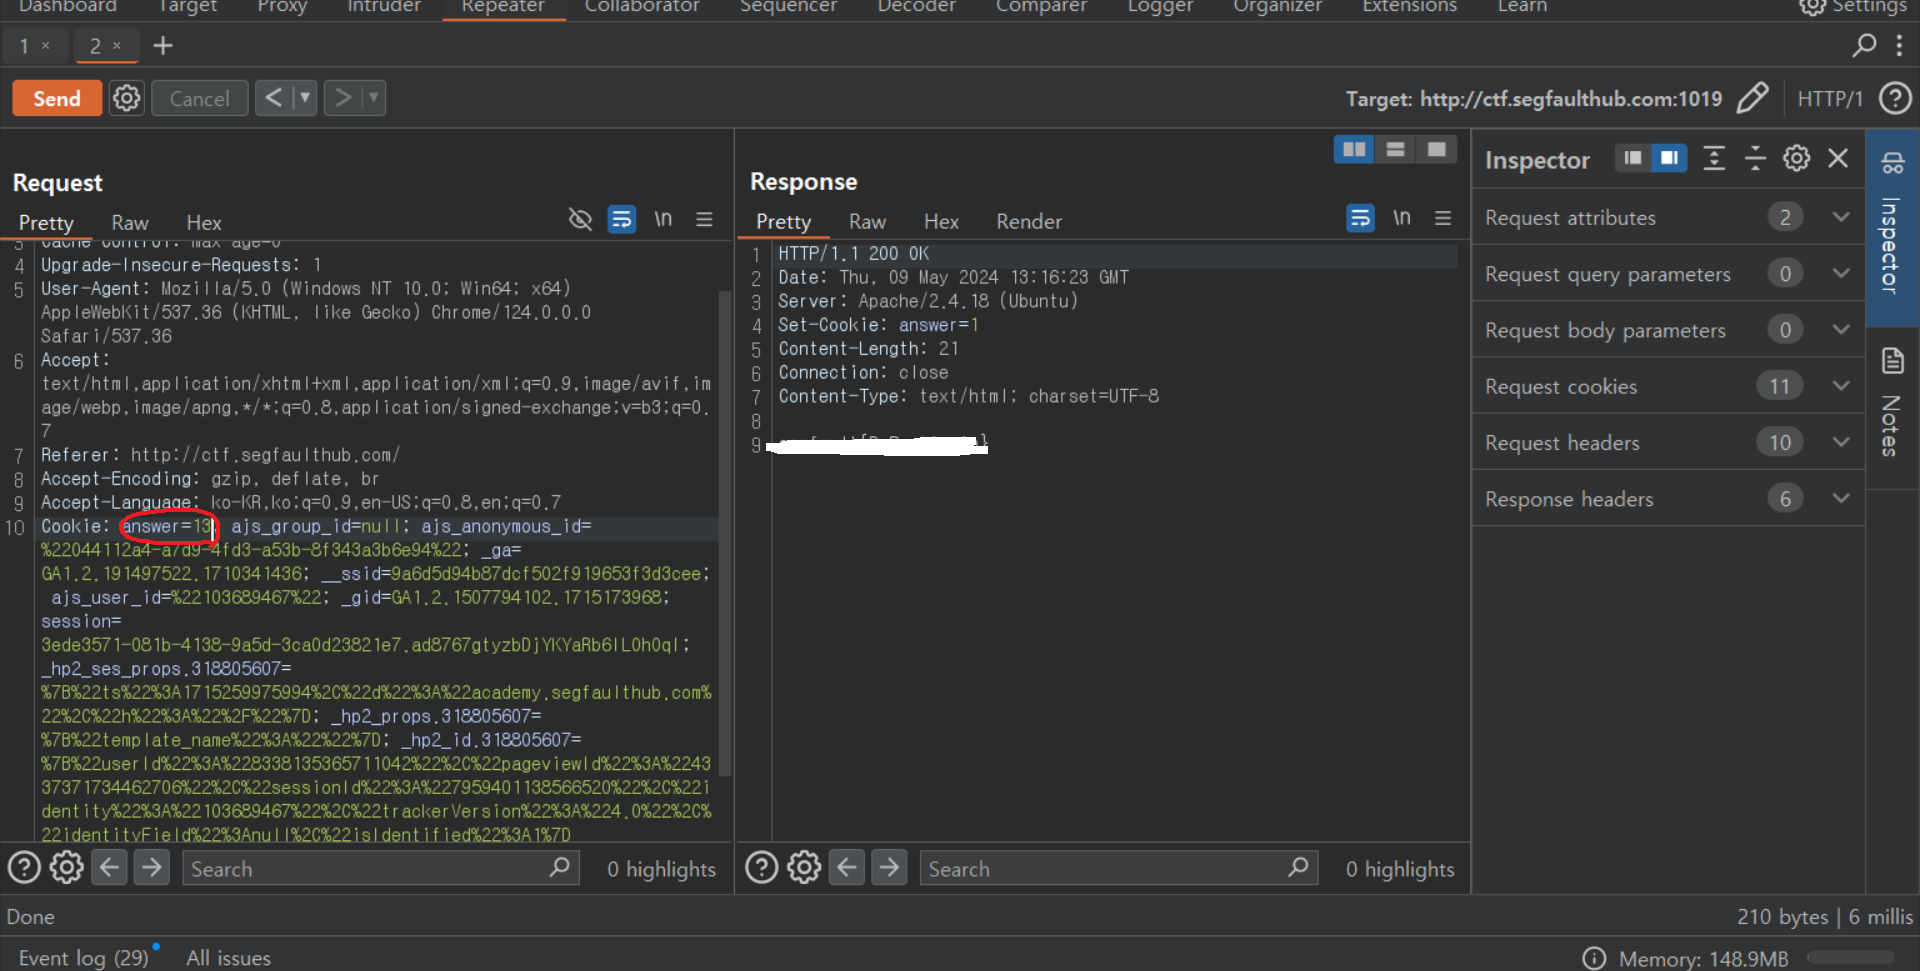Open the Decoder tab
Image resolution: width=1920 pixels, height=971 pixels.
916,7
